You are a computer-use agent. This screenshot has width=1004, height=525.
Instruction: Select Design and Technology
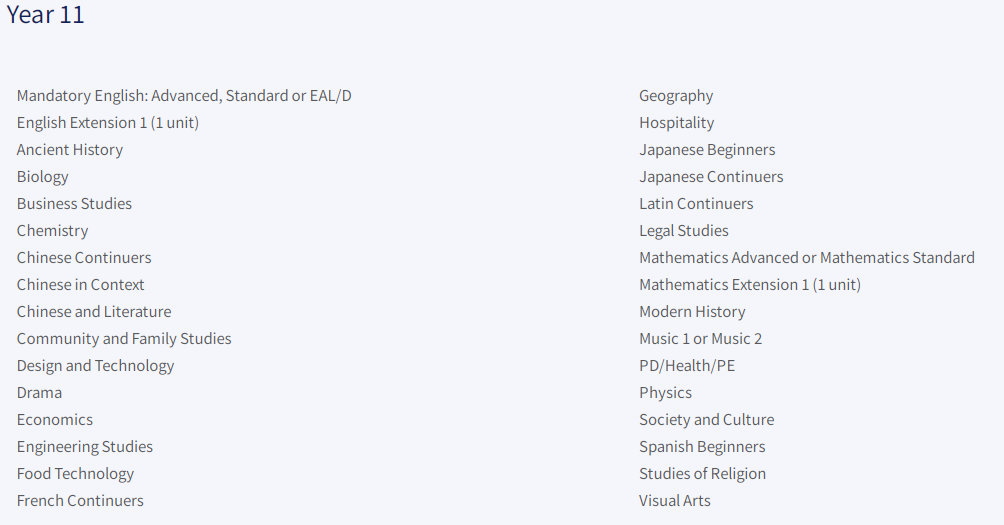pos(95,366)
